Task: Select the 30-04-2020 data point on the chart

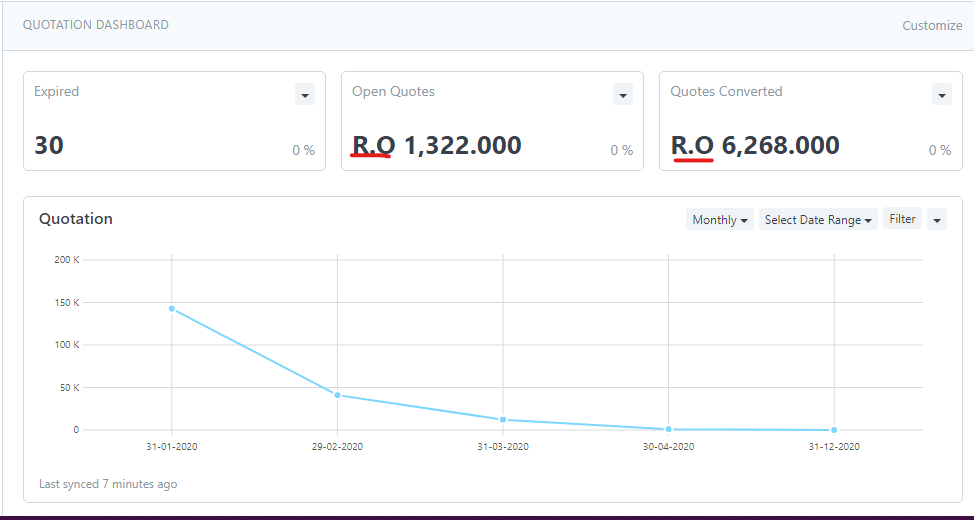Action: point(668,429)
